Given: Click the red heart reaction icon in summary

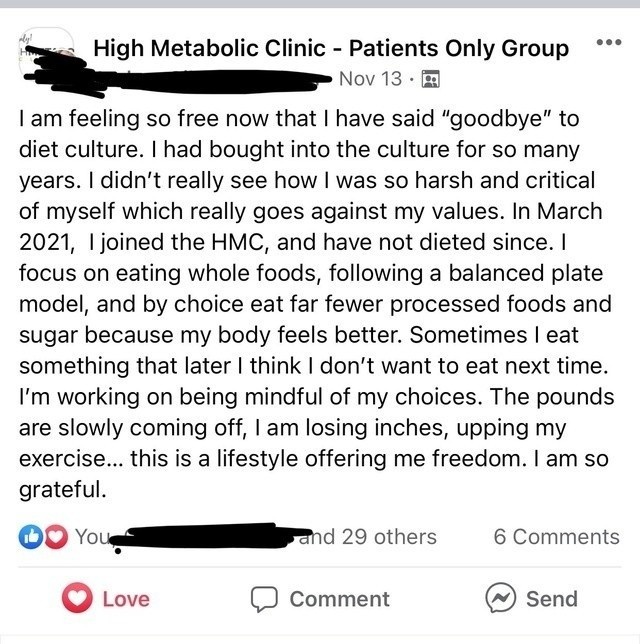Looking at the screenshot, I should (x=56, y=537).
